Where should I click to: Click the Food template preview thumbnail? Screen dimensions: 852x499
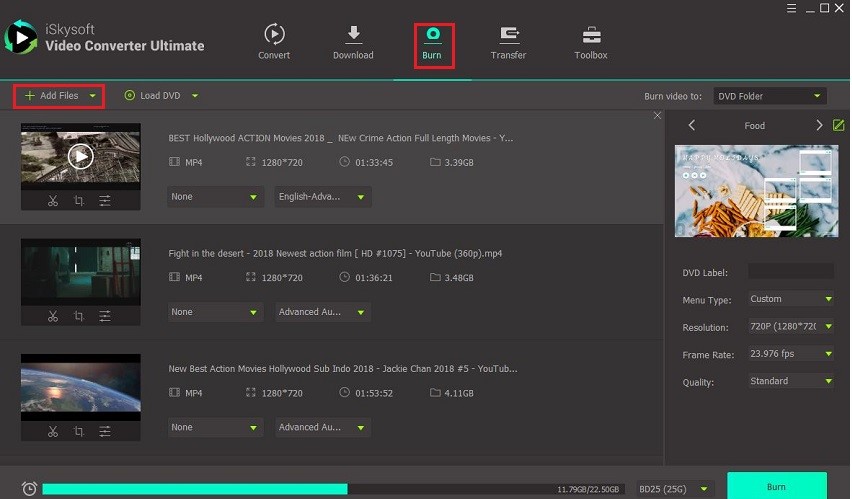coord(754,191)
